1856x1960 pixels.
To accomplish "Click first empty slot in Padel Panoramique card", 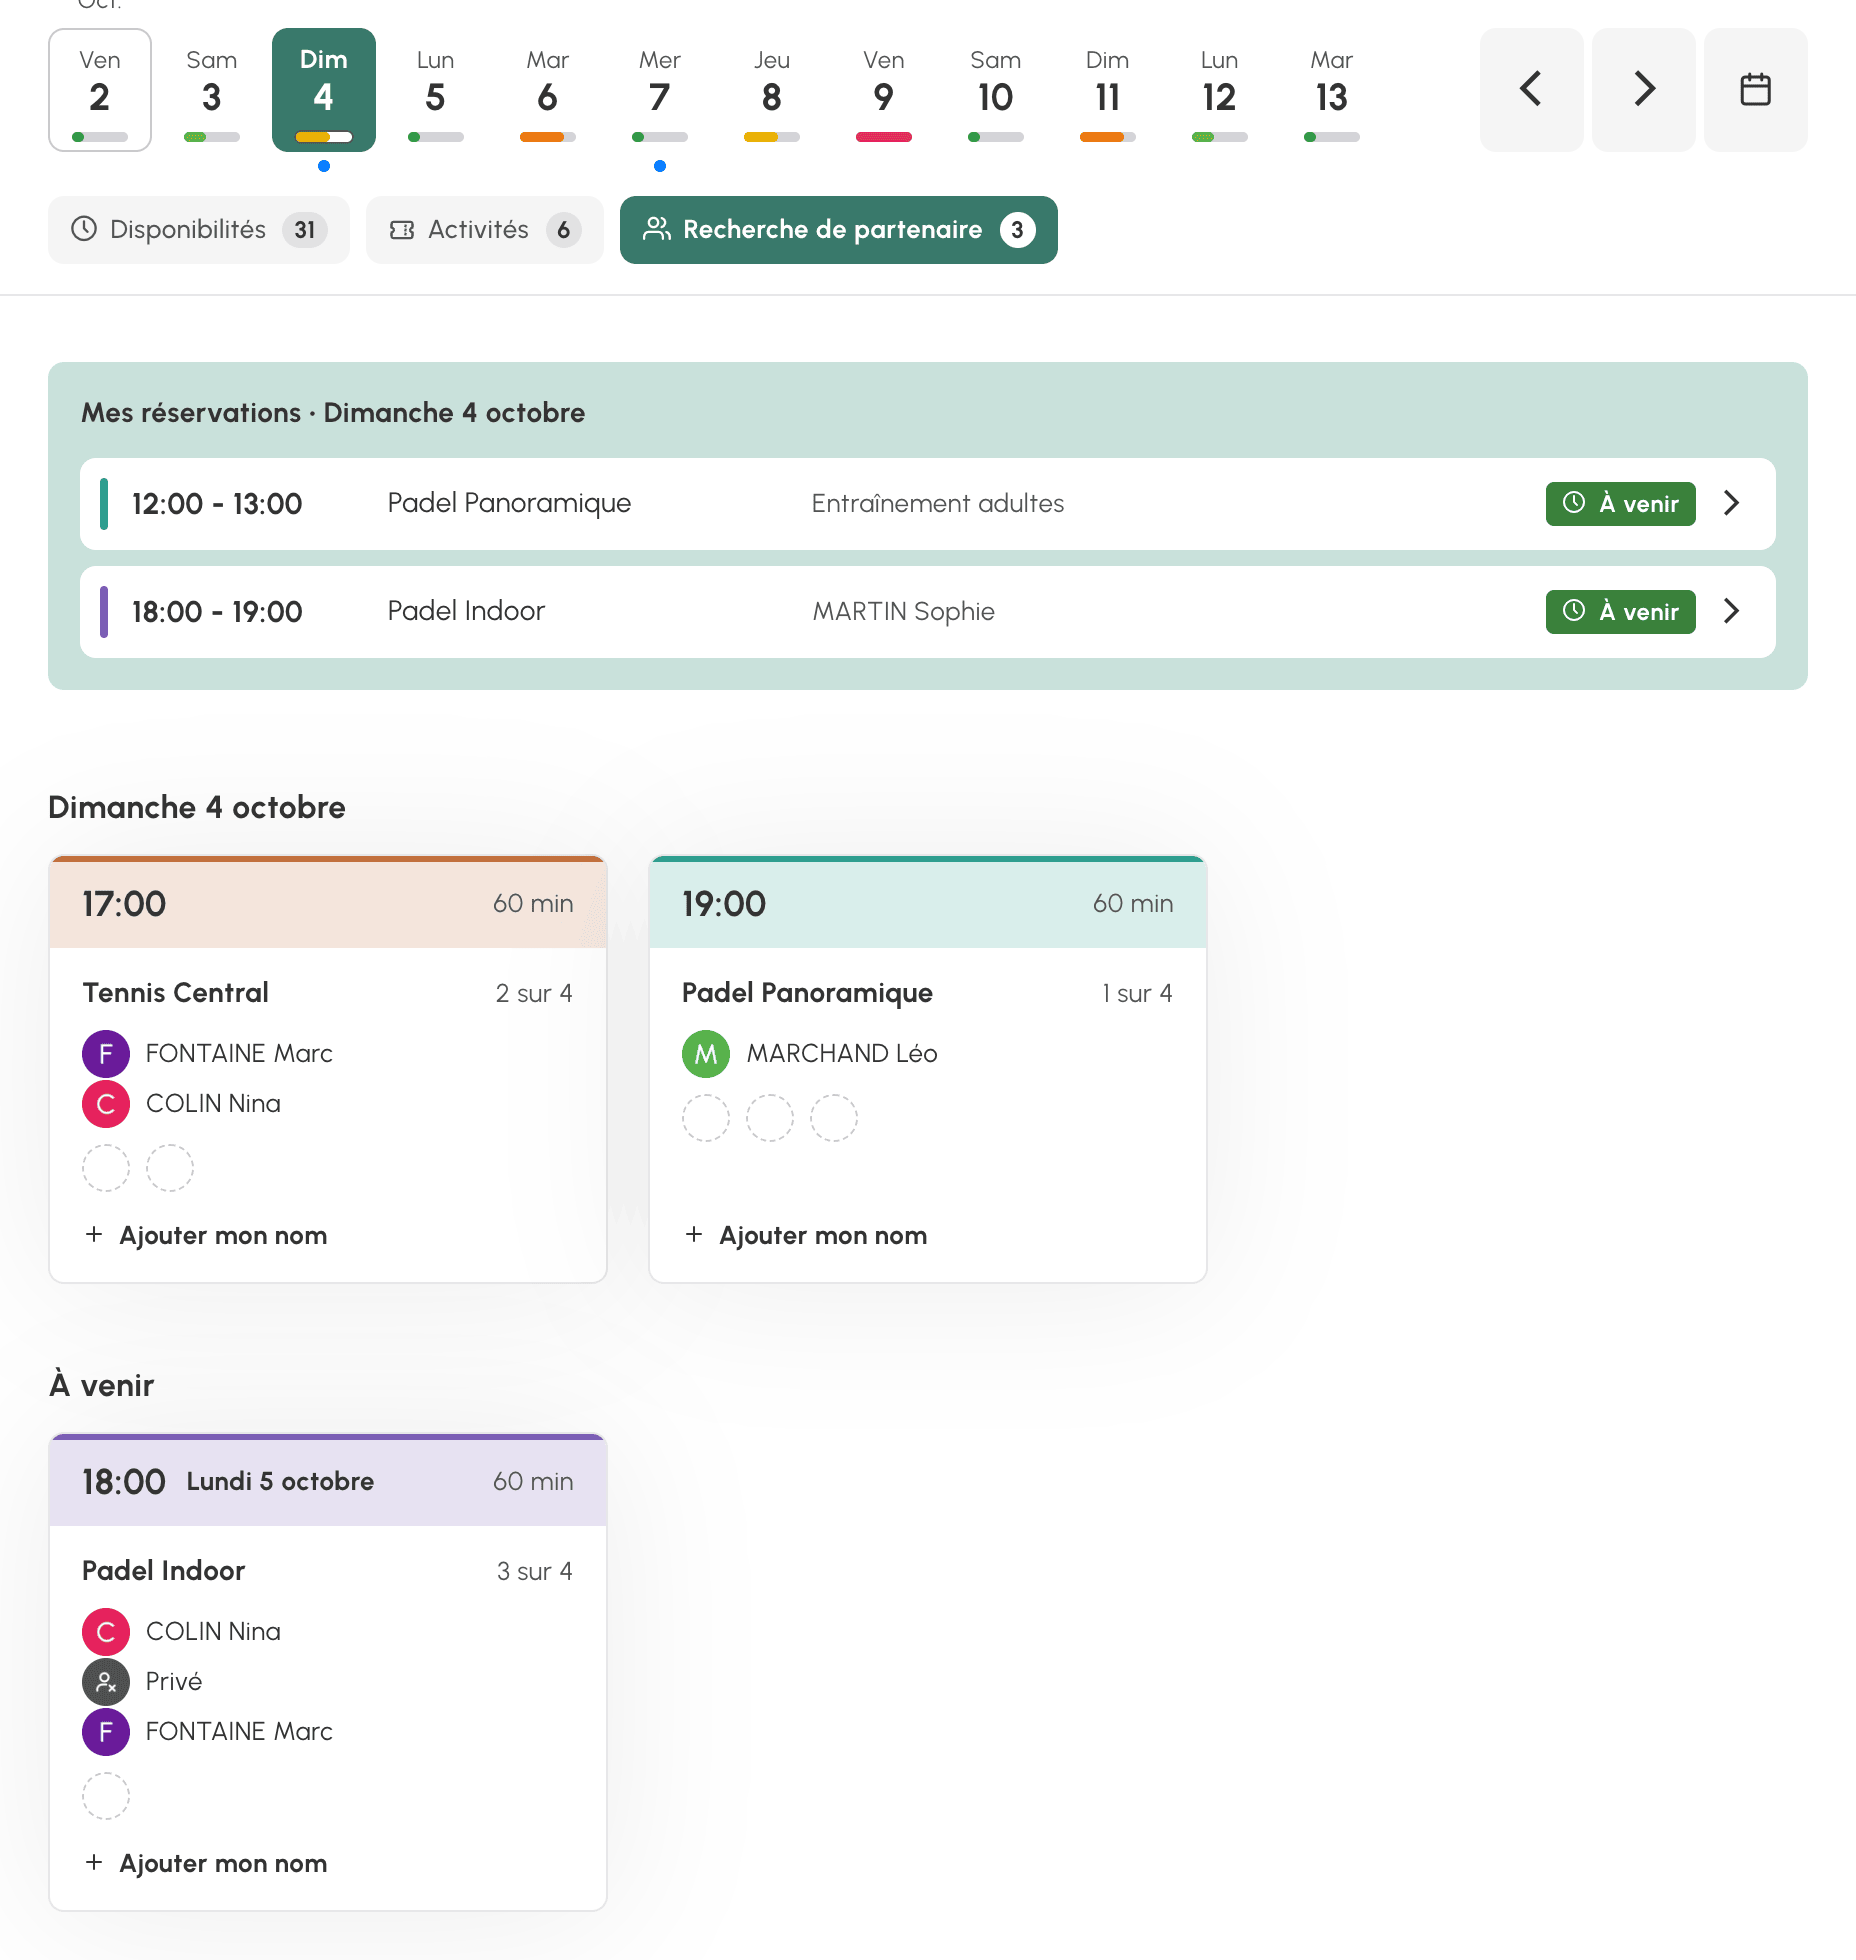I will tap(706, 1118).
